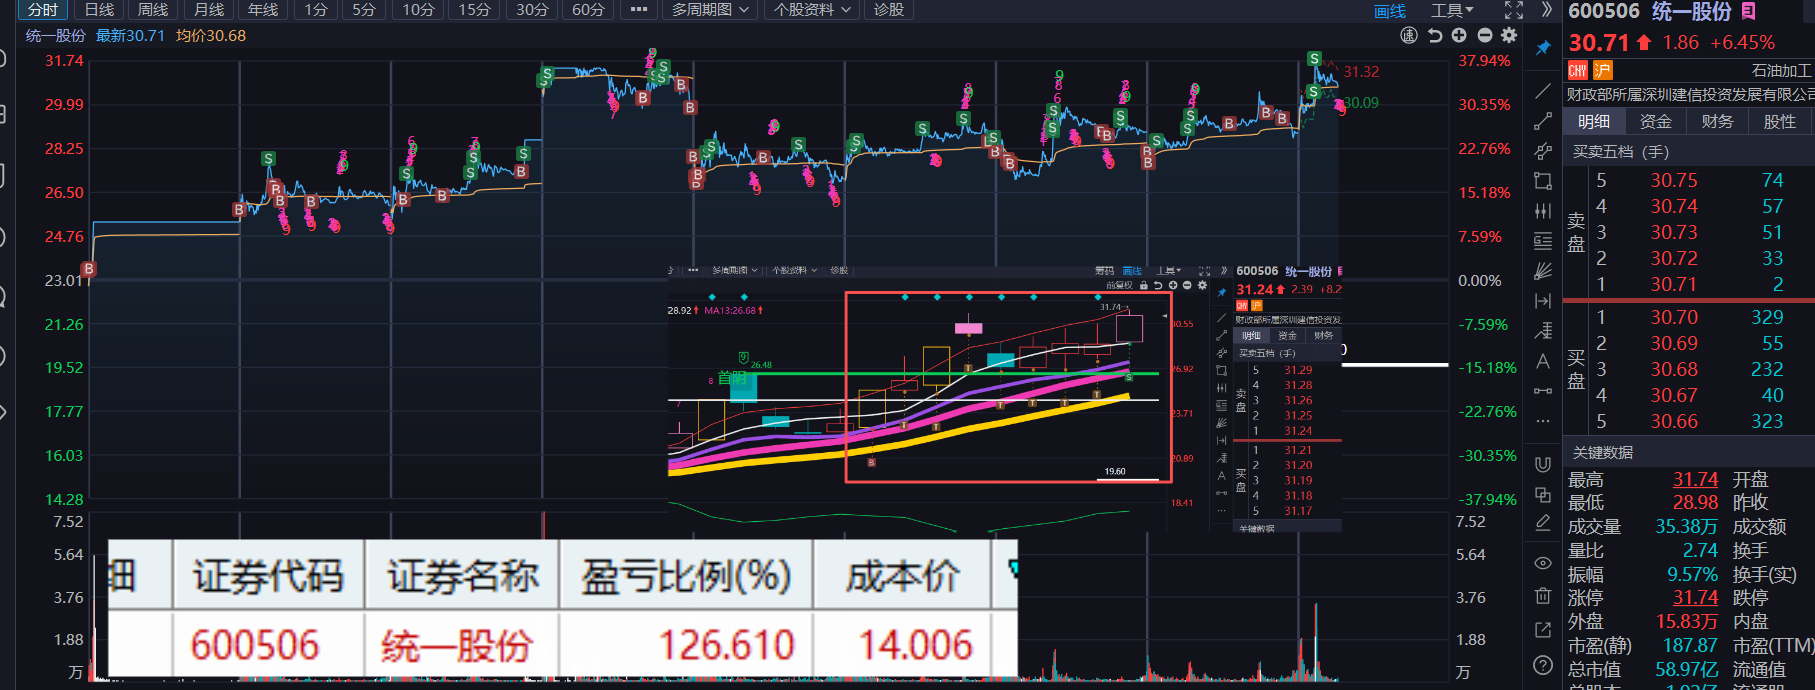Select the vertical bars measuring tool
The height and width of the screenshot is (690, 1815).
(x=1543, y=211)
